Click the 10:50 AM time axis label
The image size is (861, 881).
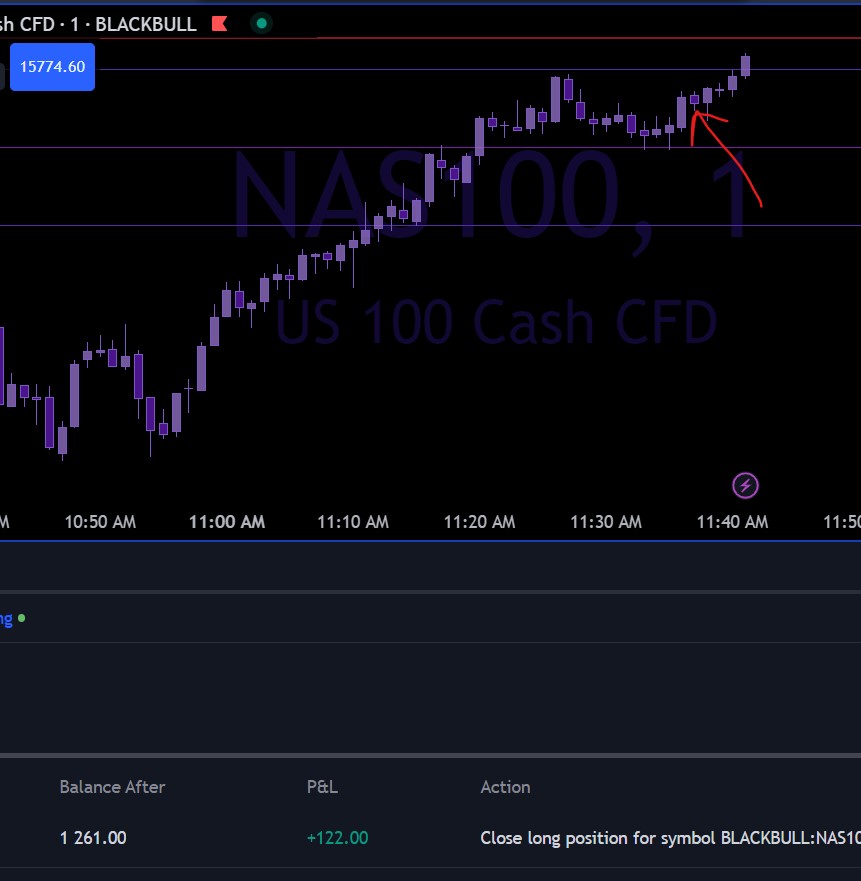coord(100,522)
